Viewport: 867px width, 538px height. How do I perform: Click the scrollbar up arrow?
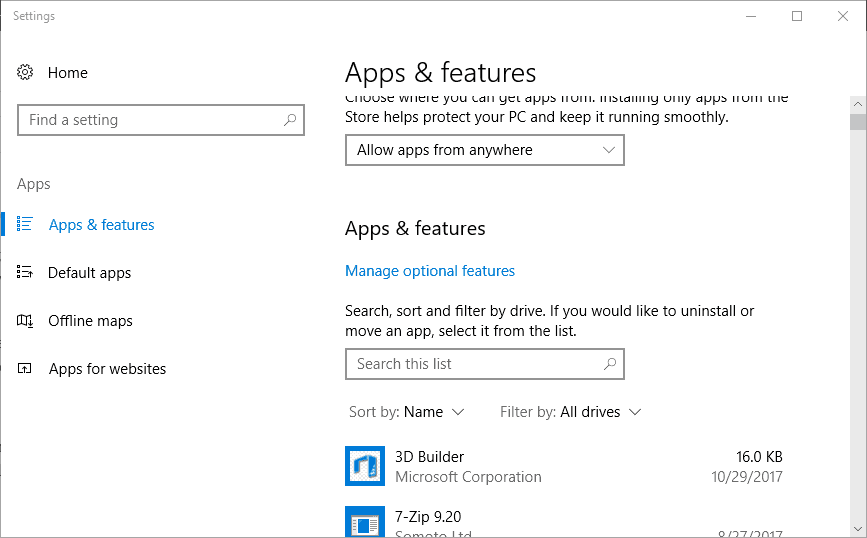click(858, 104)
